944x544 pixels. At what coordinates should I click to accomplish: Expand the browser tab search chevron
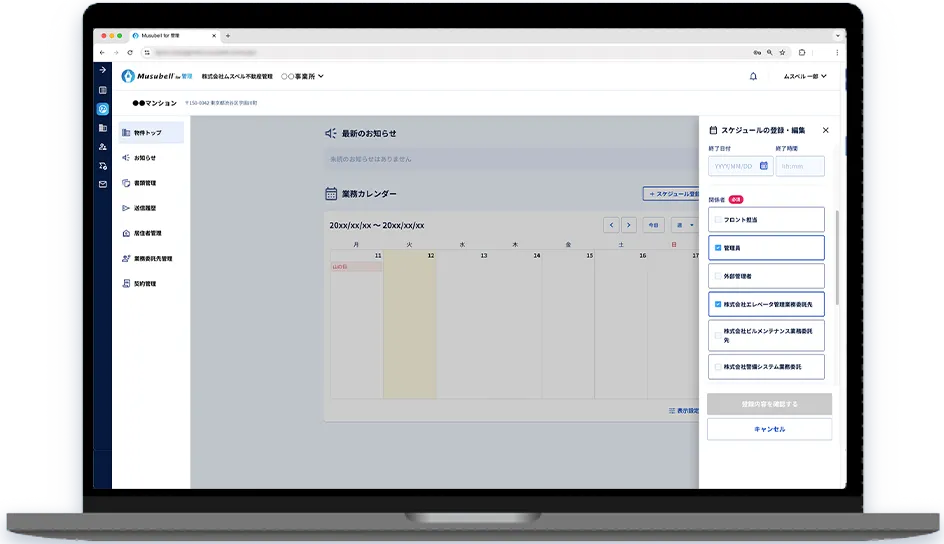pos(837,36)
